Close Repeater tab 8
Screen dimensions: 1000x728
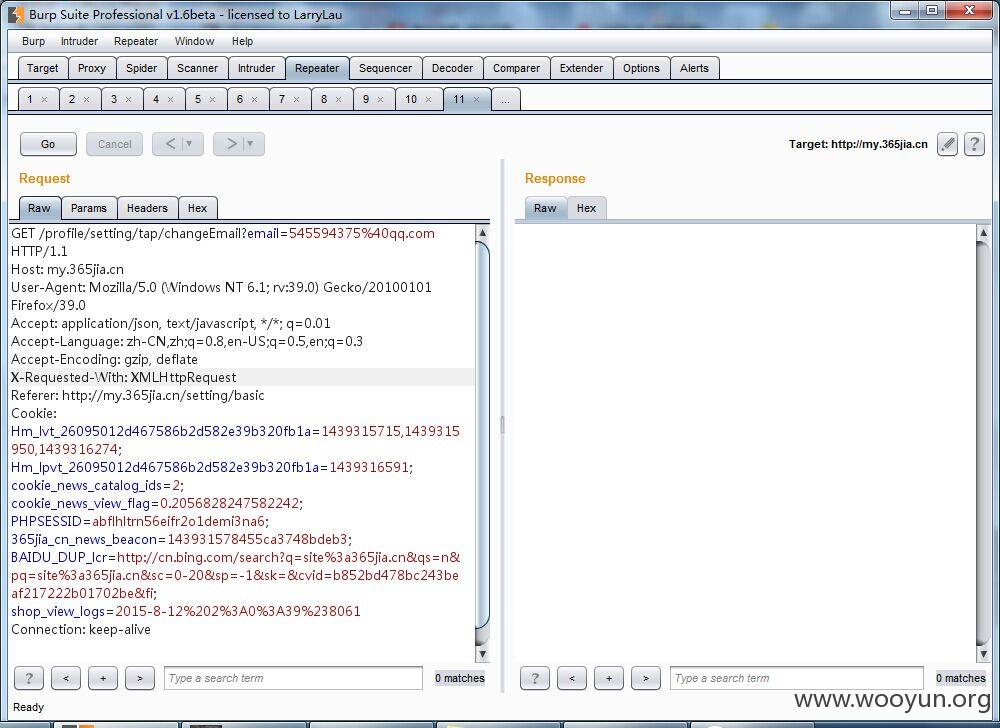(x=338, y=99)
